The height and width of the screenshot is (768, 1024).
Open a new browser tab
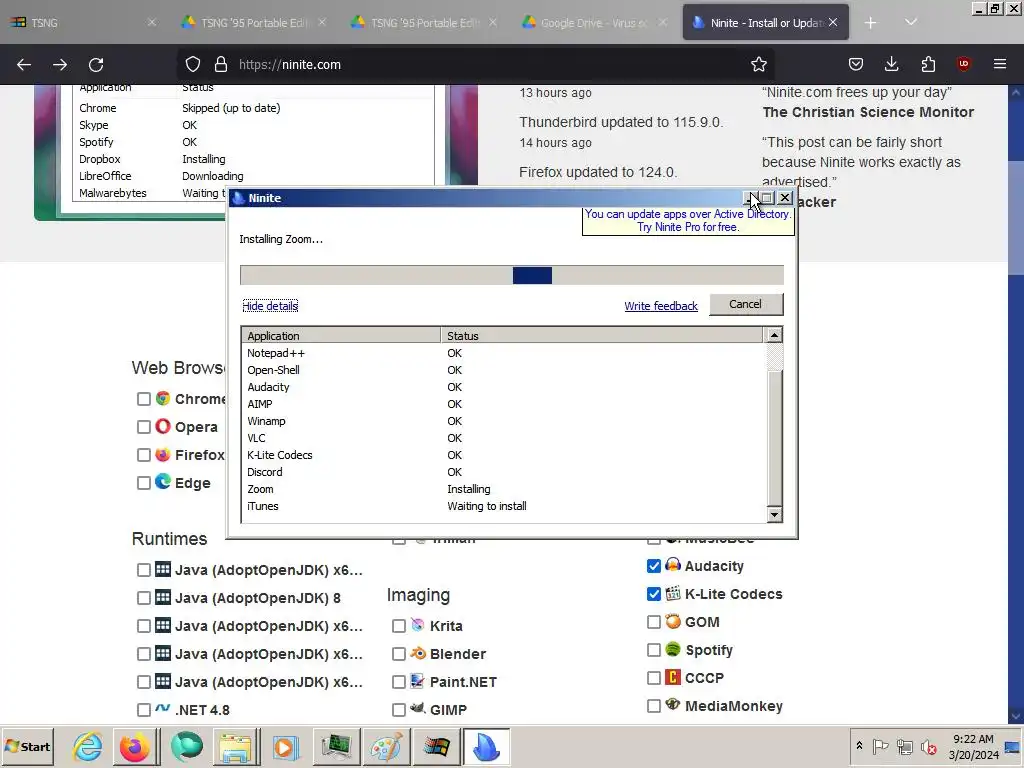pyautogui.click(x=871, y=23)
